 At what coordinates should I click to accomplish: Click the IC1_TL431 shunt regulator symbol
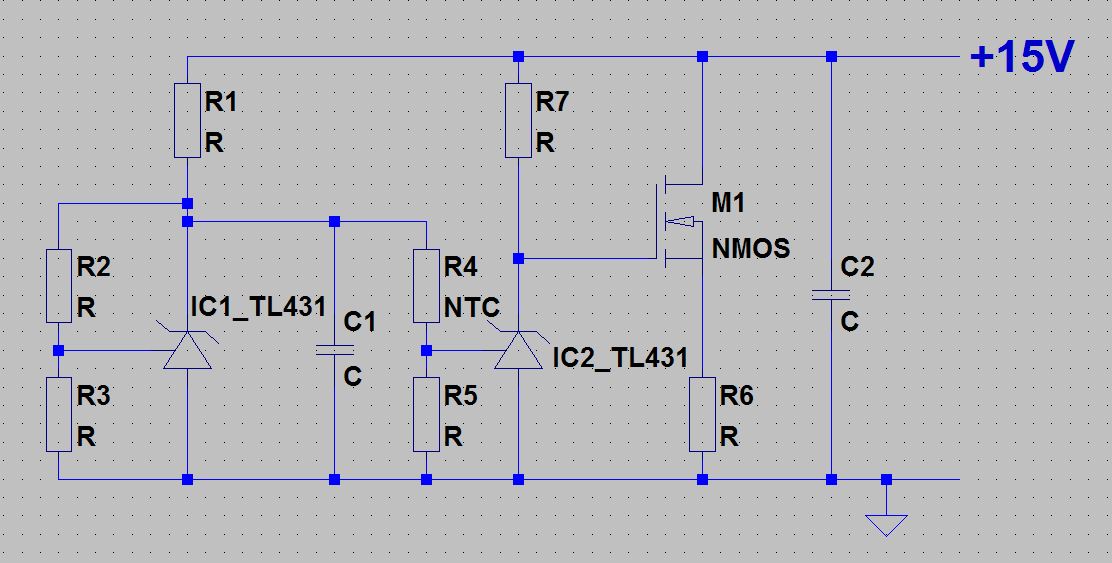[187, 351]
